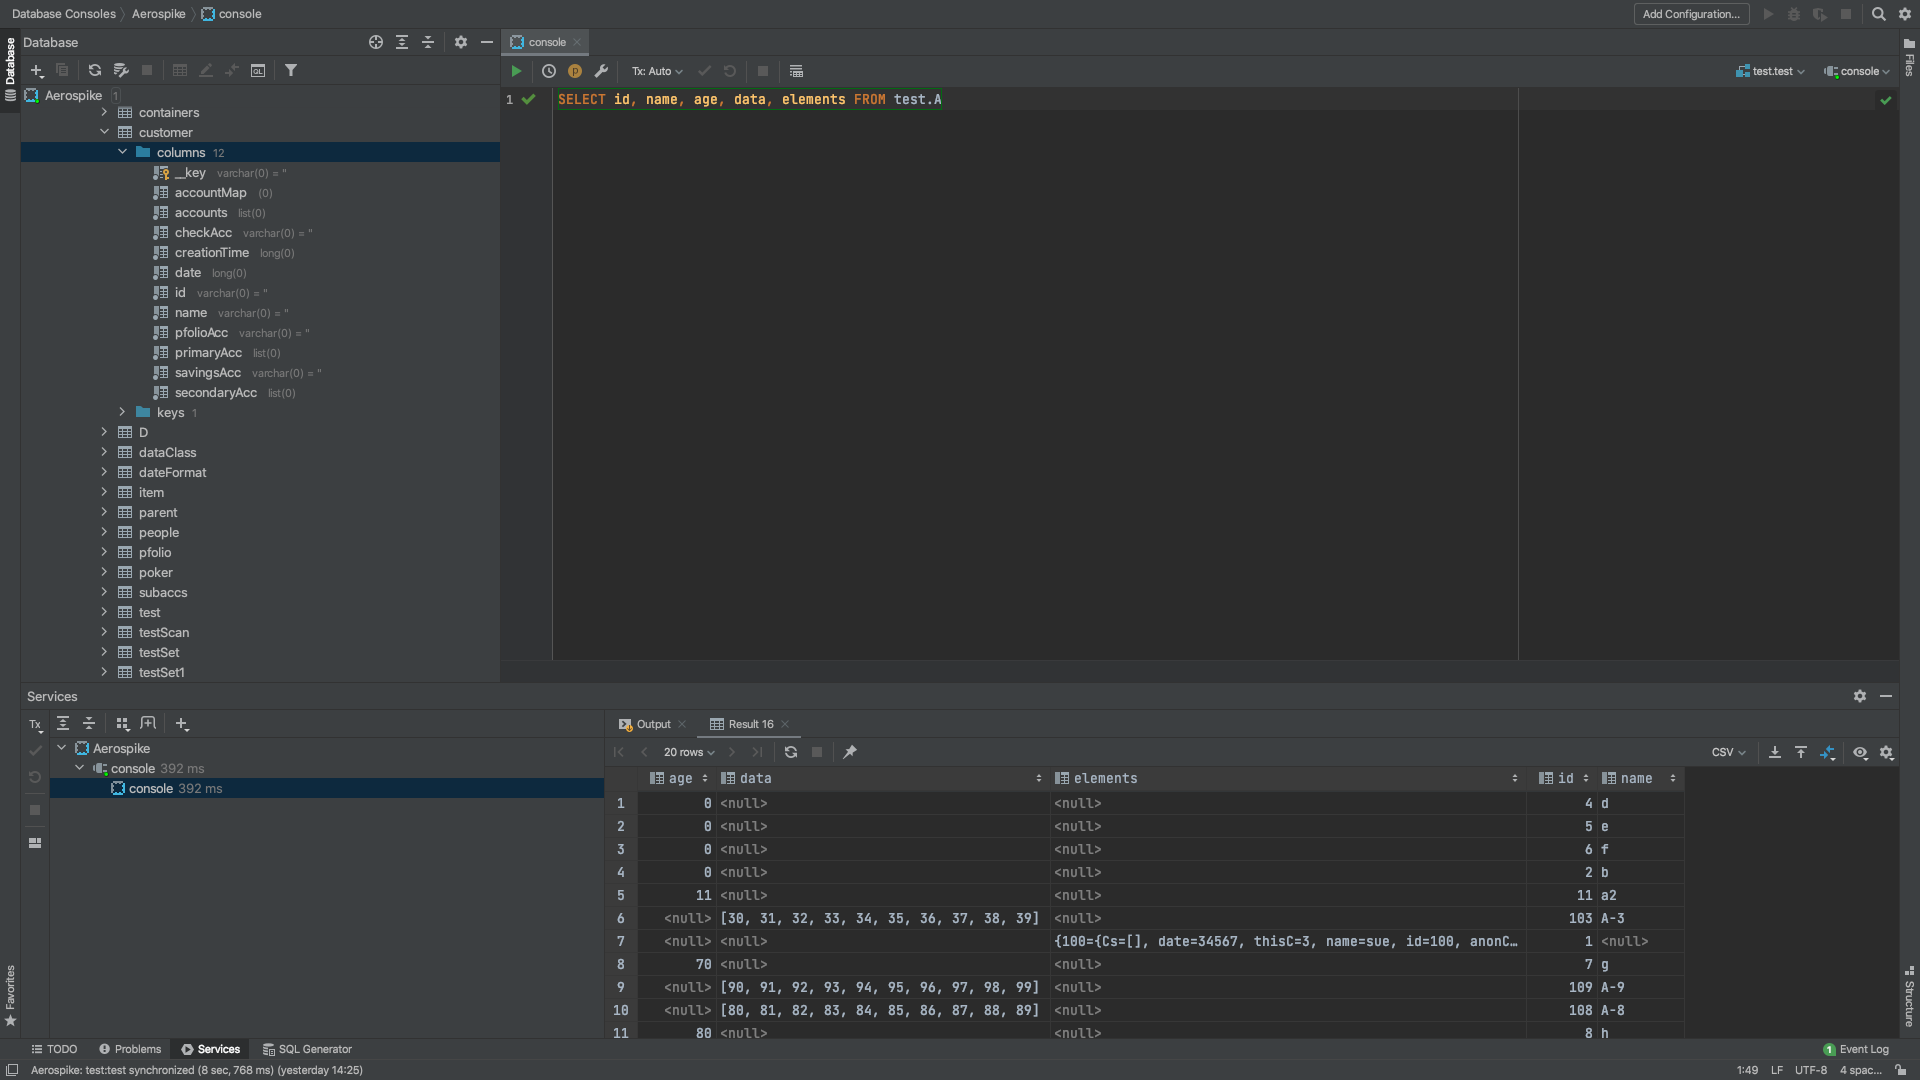Select the elements cell with sue data
This screenshot has width=1920, height=1080.
point(1286,941)
